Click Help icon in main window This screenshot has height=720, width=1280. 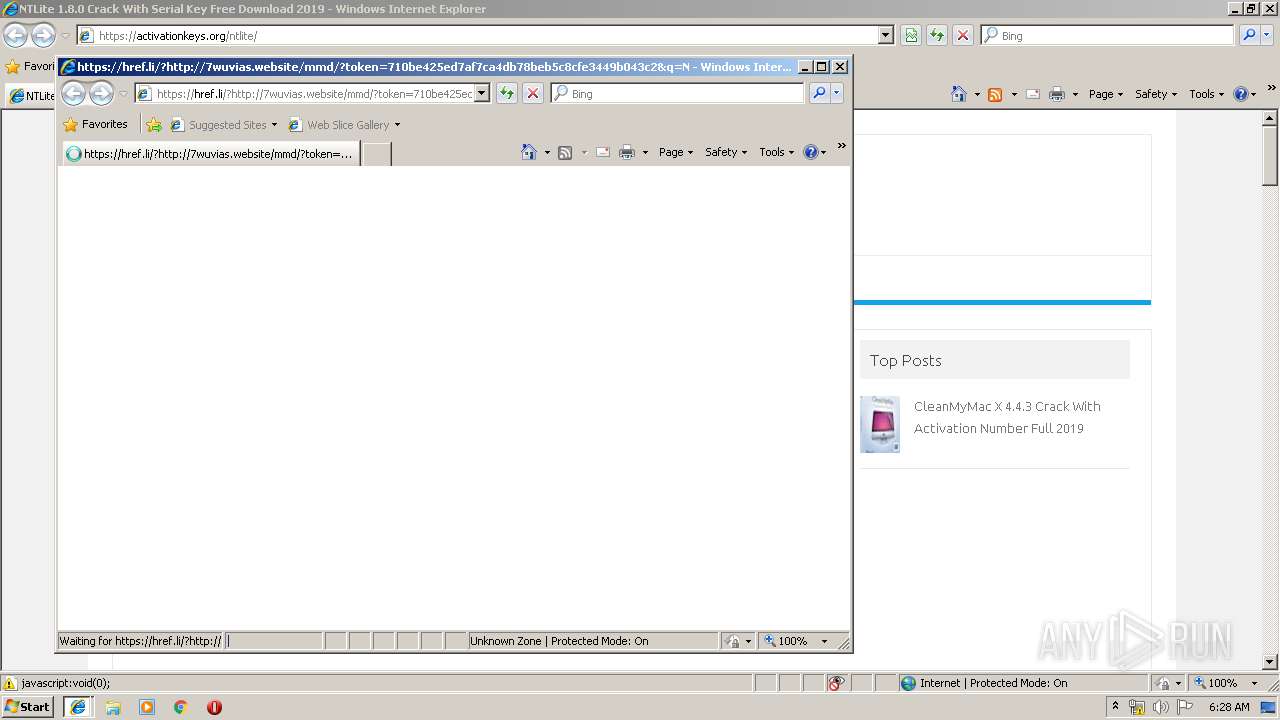(x=1240, y=94)
